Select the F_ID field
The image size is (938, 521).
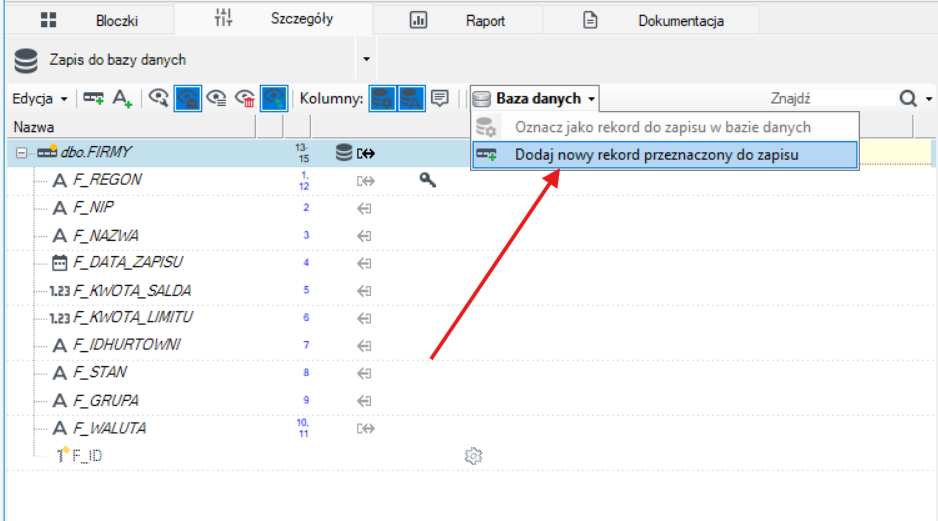coord(87,456)
